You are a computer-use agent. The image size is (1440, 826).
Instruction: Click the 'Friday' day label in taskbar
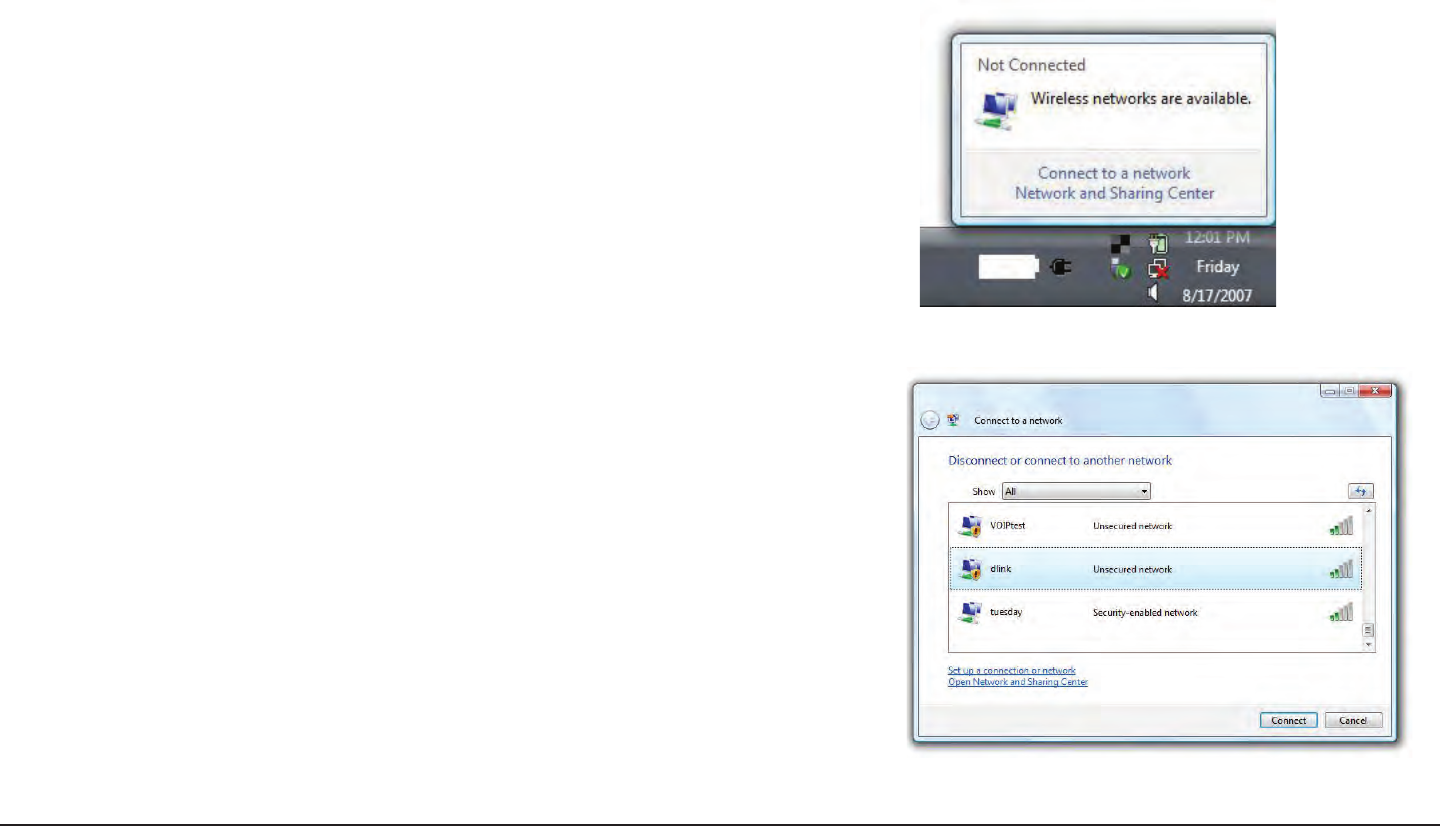(x=1217, y=267)
